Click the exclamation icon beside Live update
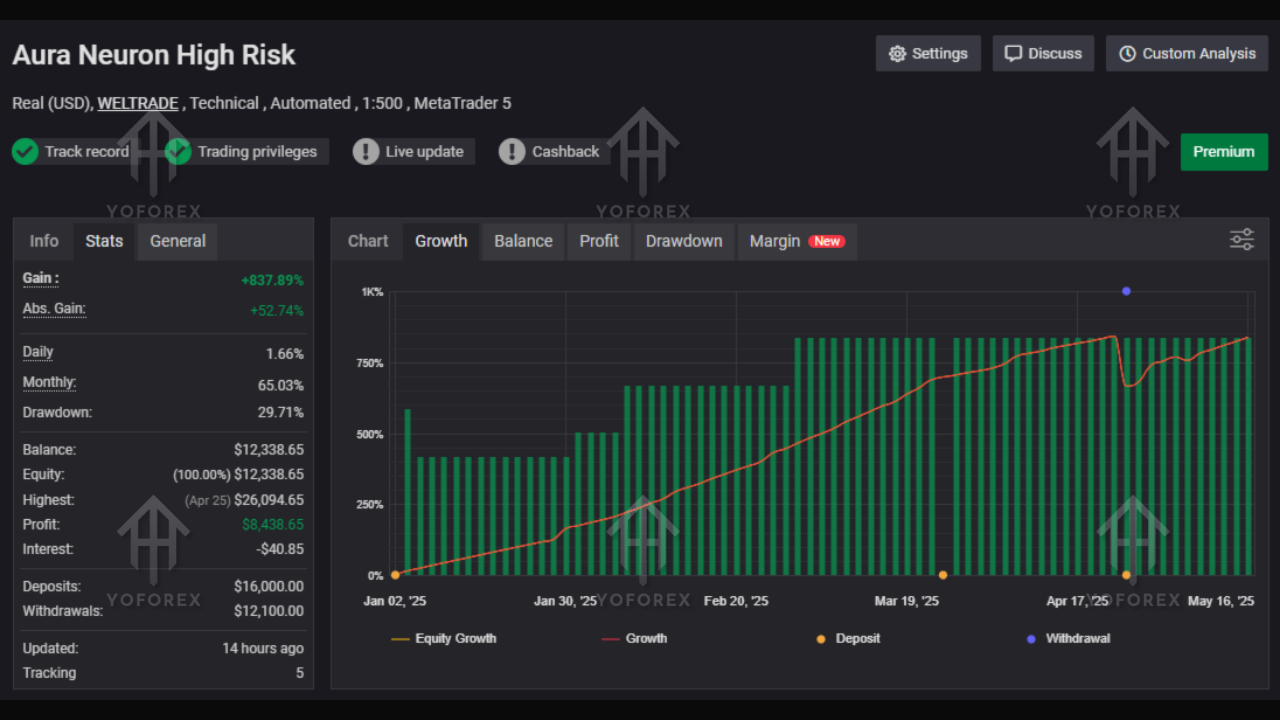 click(x=365, y=151)
